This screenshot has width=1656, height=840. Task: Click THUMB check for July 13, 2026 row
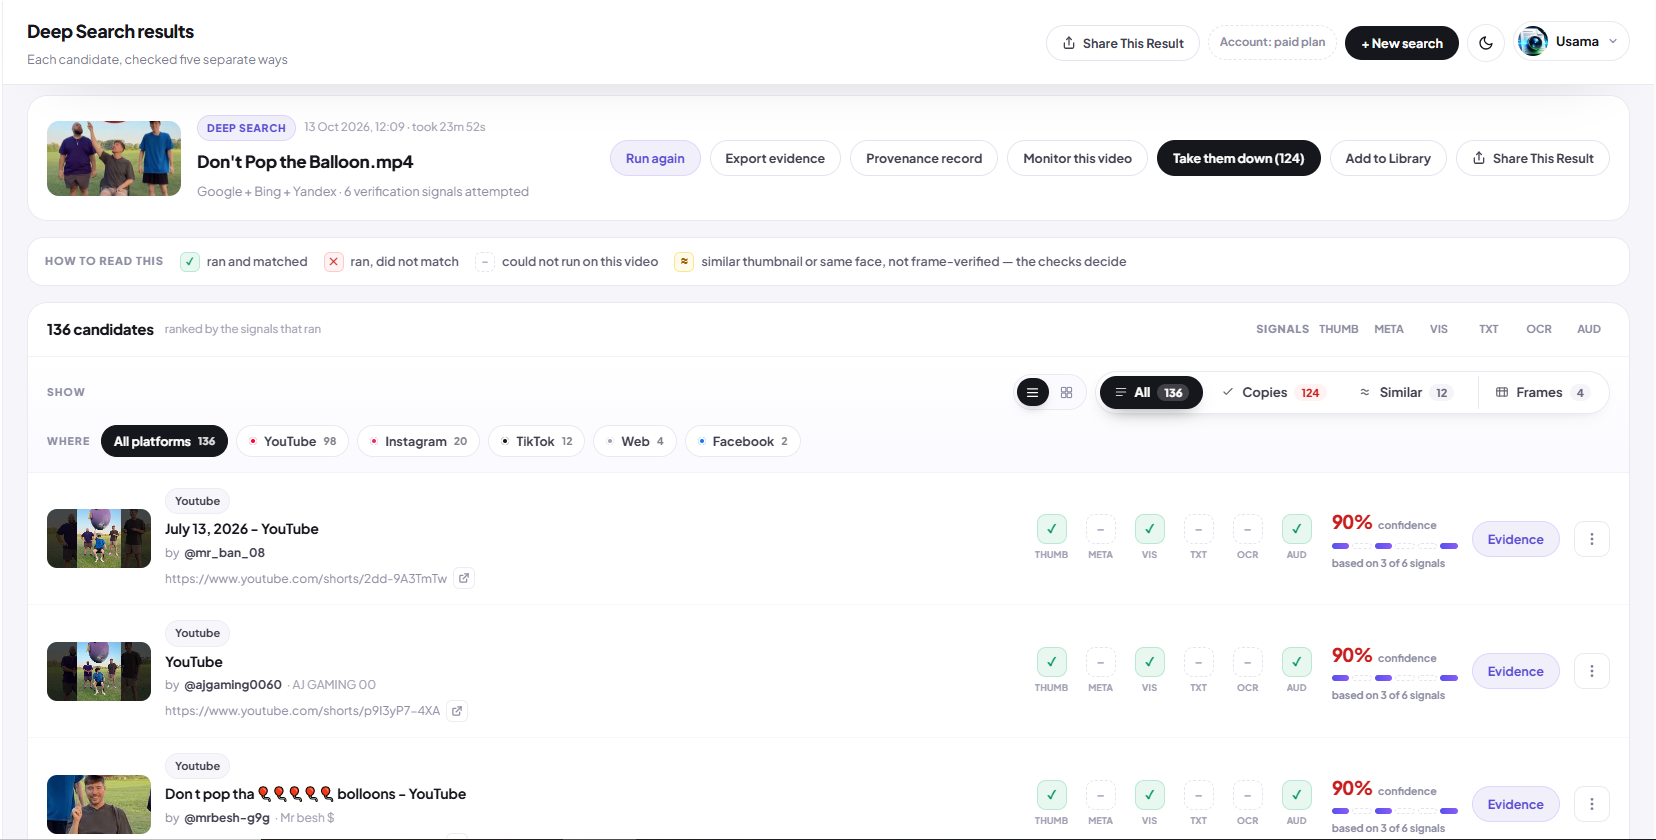point(1051,529)
